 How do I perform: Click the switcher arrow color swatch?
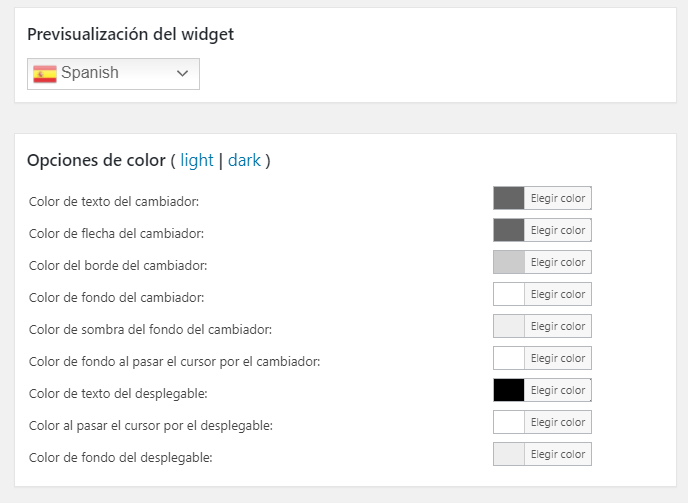509,230
